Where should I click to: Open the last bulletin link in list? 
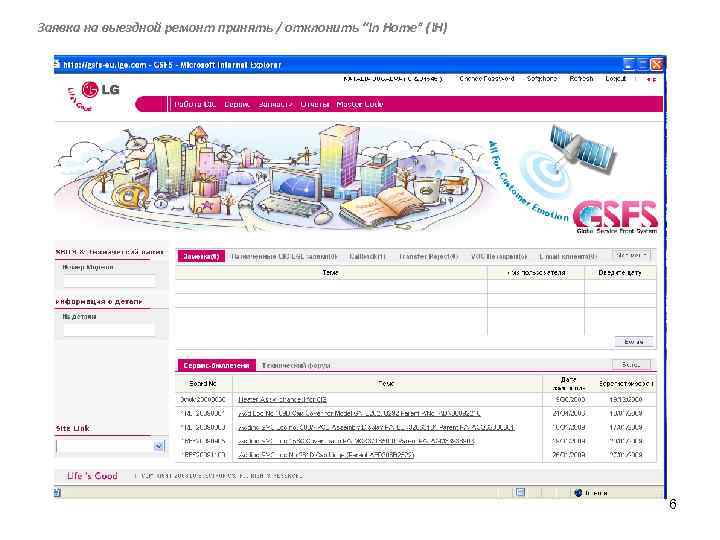point(326,455)
